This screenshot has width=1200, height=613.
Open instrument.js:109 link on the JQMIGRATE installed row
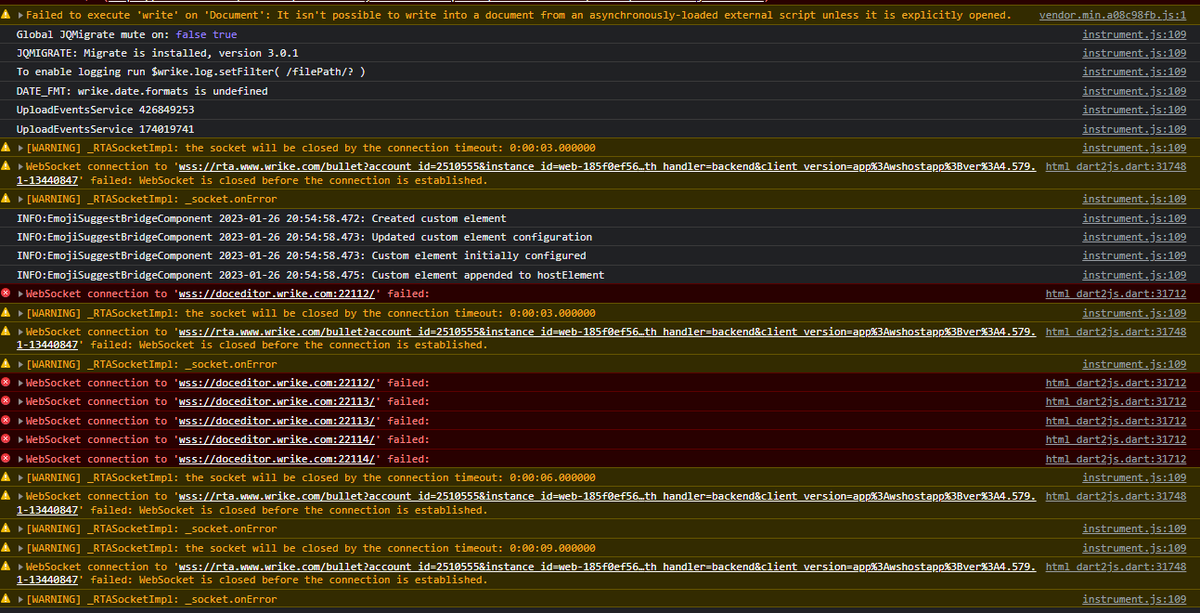1134,53
